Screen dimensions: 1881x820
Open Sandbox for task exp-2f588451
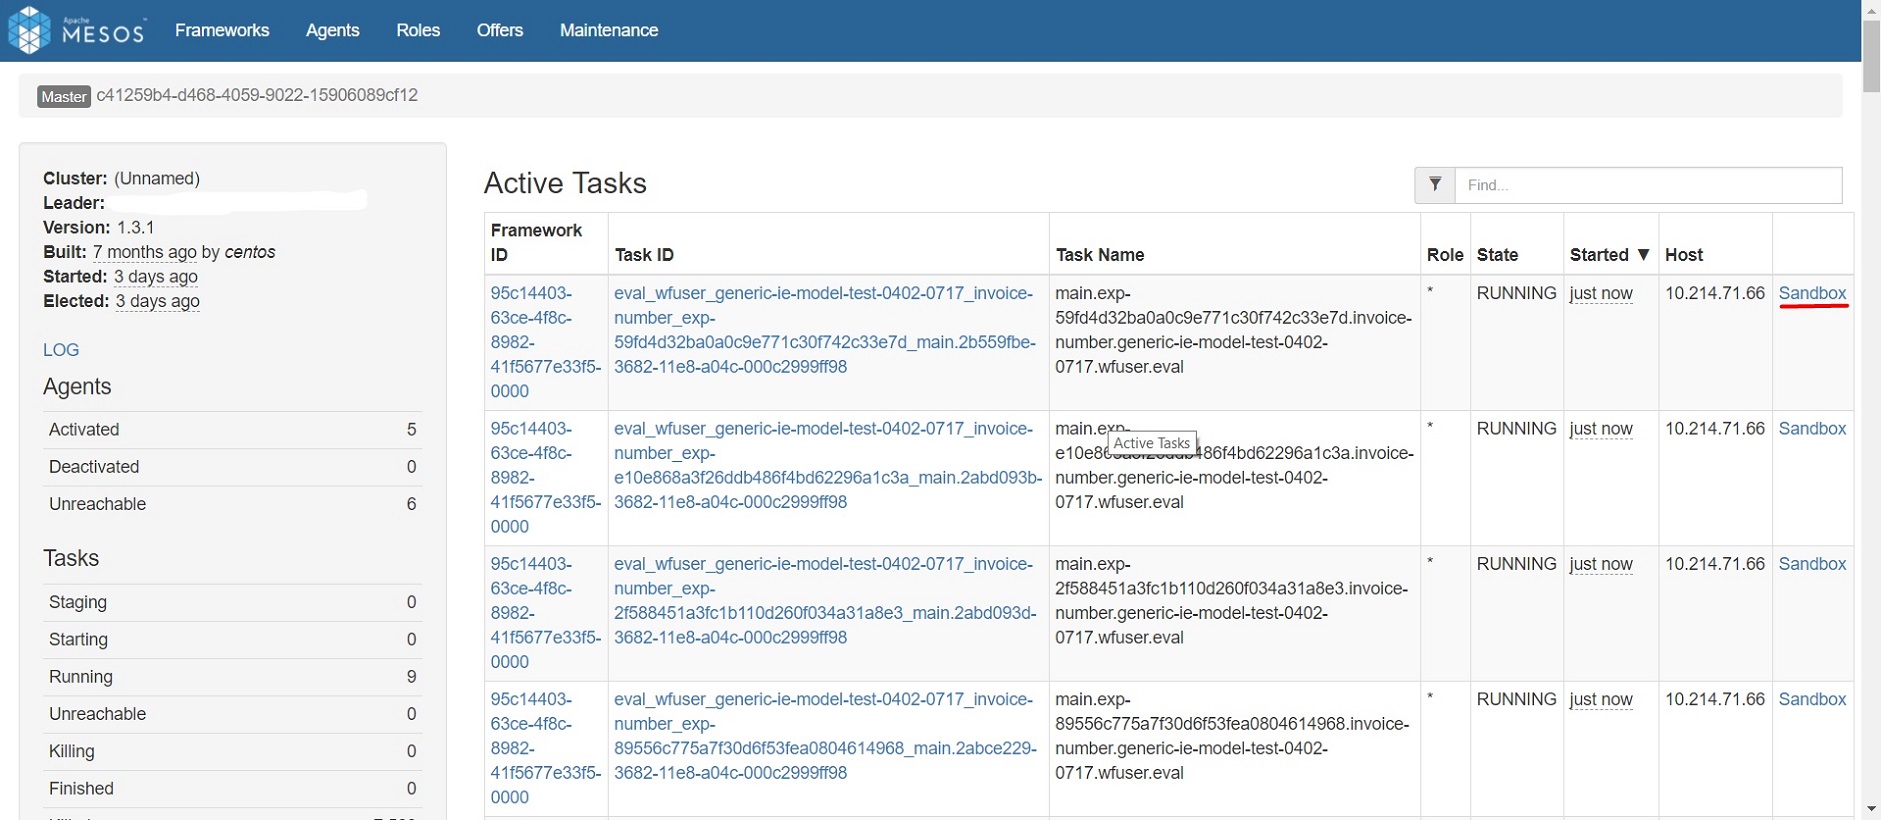[1812, 564]
